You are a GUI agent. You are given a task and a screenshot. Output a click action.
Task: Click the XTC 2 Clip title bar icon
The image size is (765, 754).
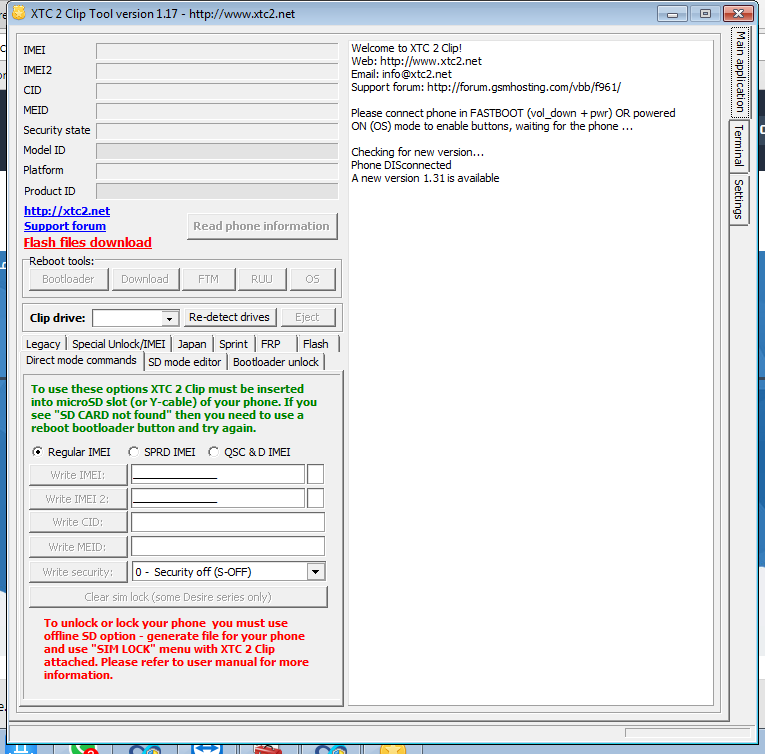pos(19,13)
